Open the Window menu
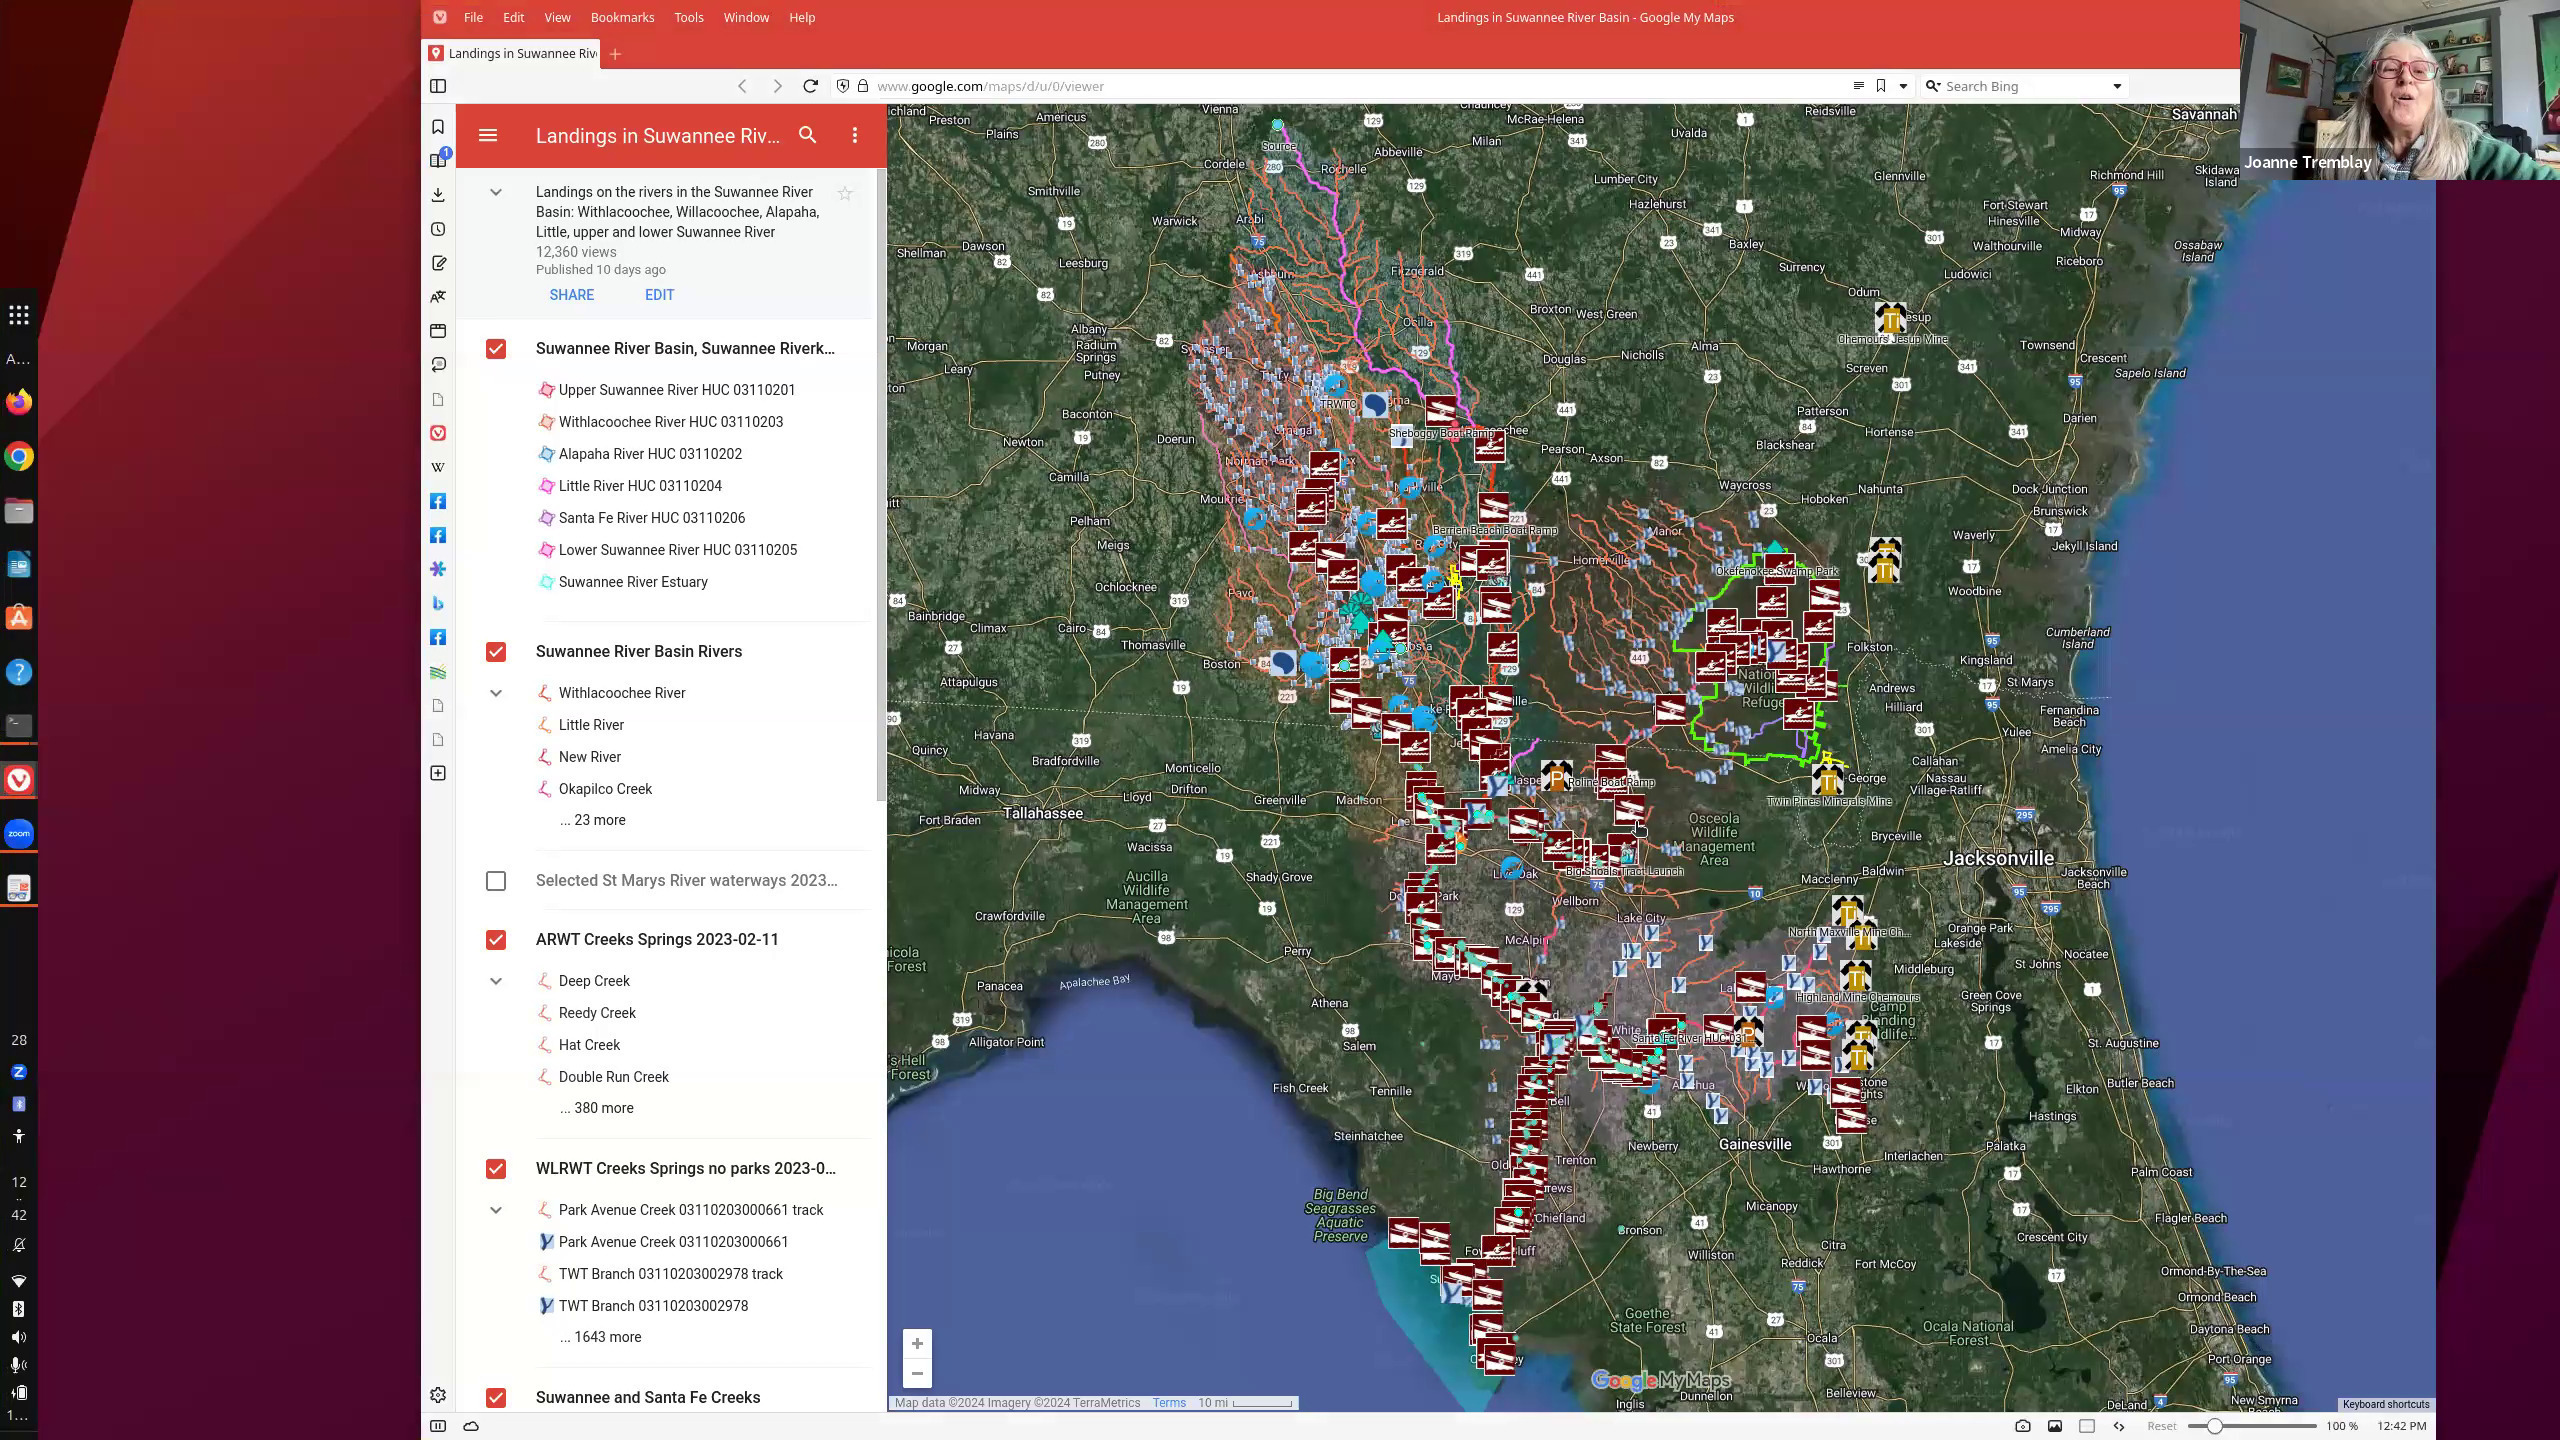This screenshot has height=1440, width=2560. 746,17
